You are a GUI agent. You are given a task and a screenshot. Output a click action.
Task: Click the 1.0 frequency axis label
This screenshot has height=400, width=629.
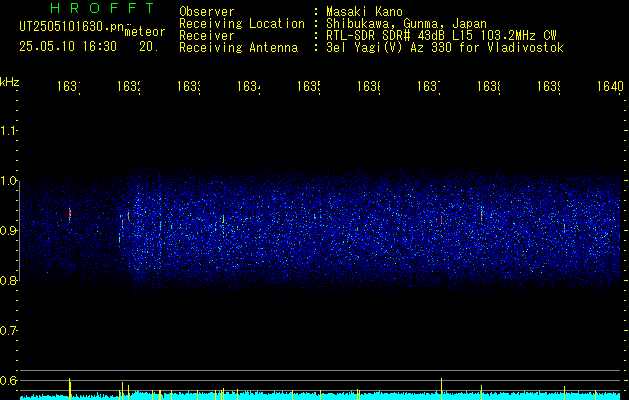point(8,180)
